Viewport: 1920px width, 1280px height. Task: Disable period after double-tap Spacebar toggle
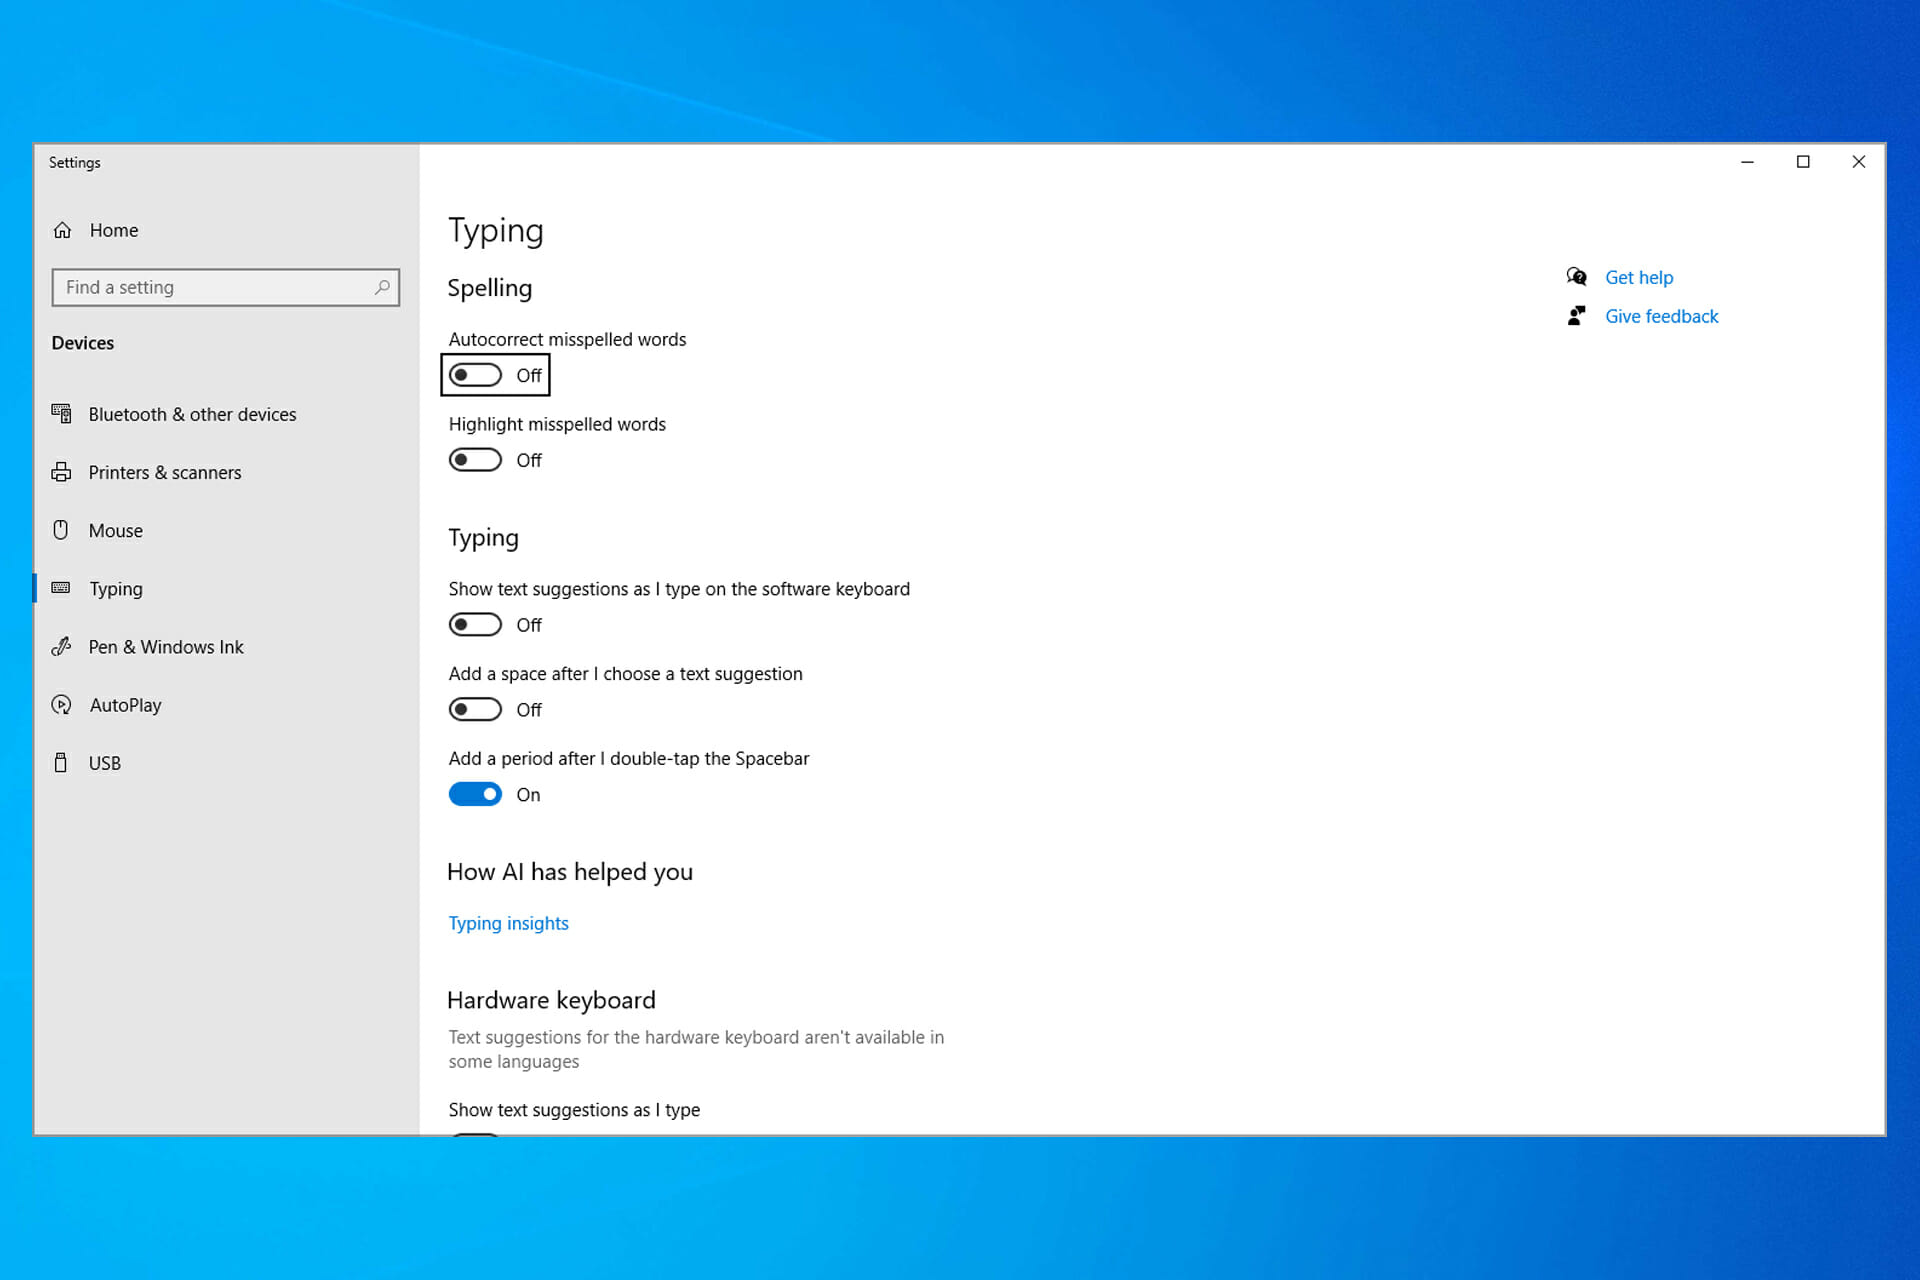click(475, 794)
